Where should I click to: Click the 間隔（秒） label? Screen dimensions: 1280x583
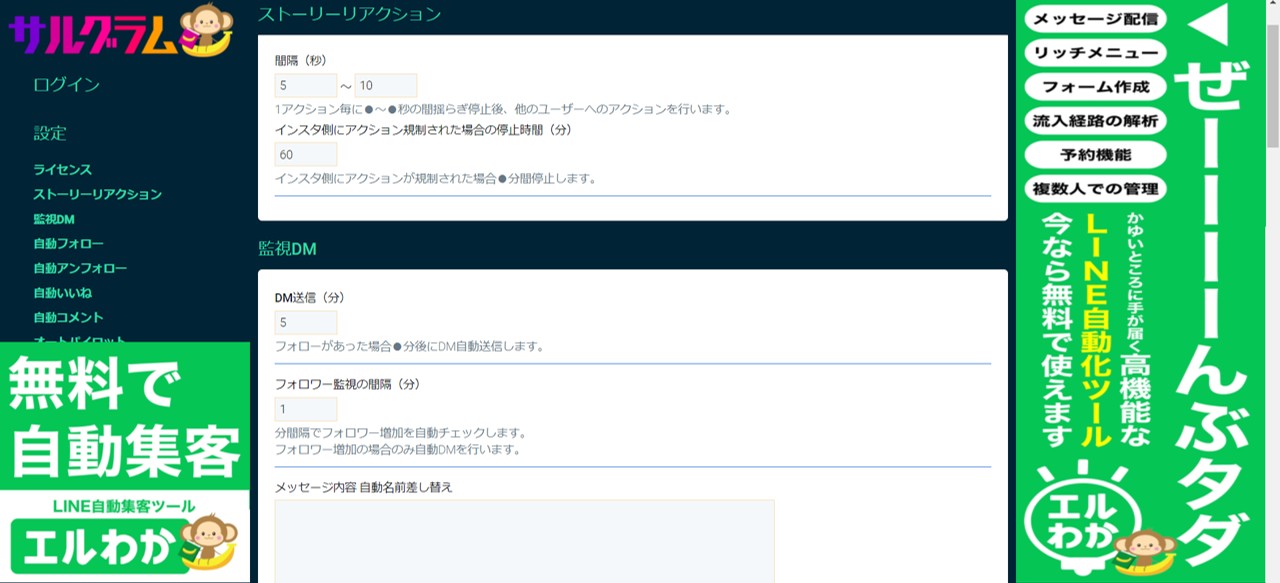tap(301, 61)
